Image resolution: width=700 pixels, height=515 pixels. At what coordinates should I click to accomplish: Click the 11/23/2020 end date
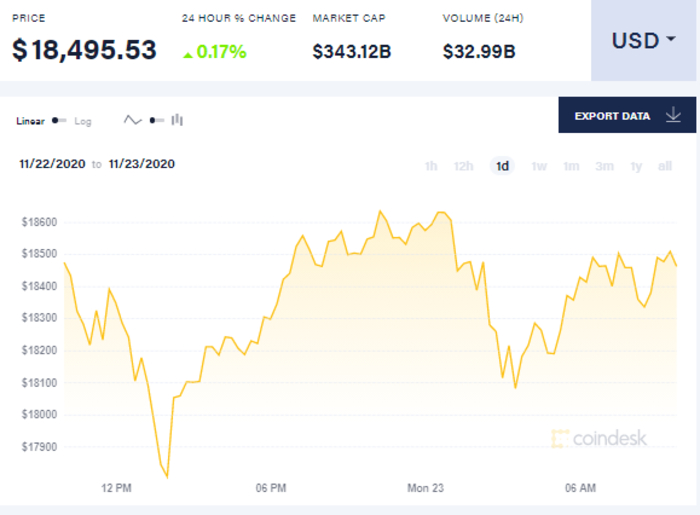click(141, 164)
